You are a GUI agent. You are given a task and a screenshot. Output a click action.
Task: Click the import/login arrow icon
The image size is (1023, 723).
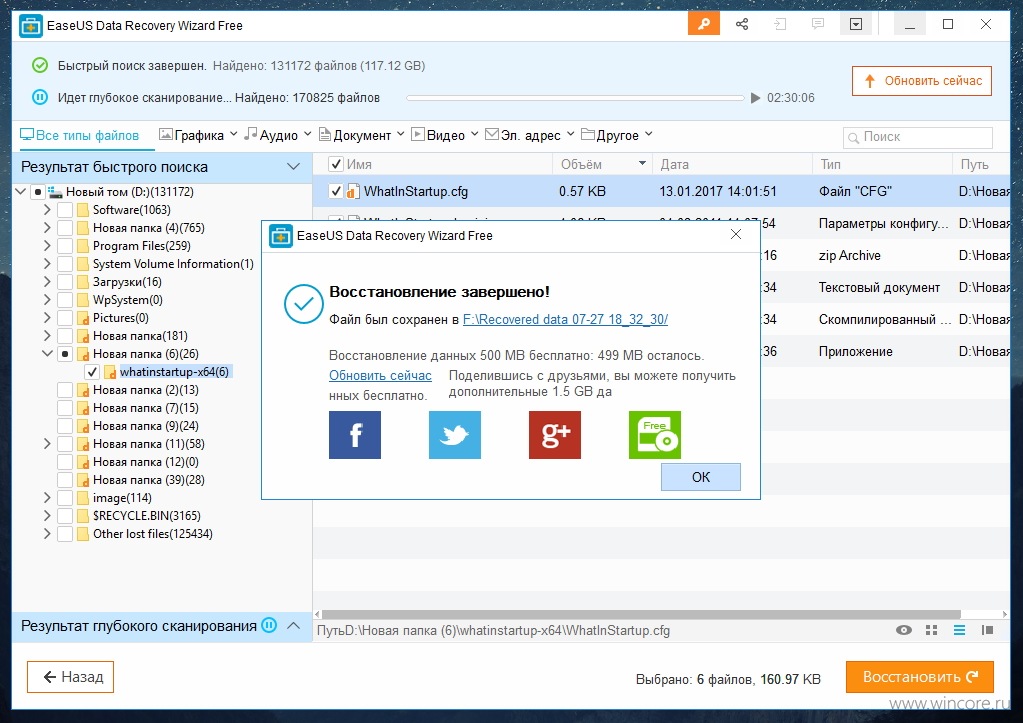tap(780, 24)
